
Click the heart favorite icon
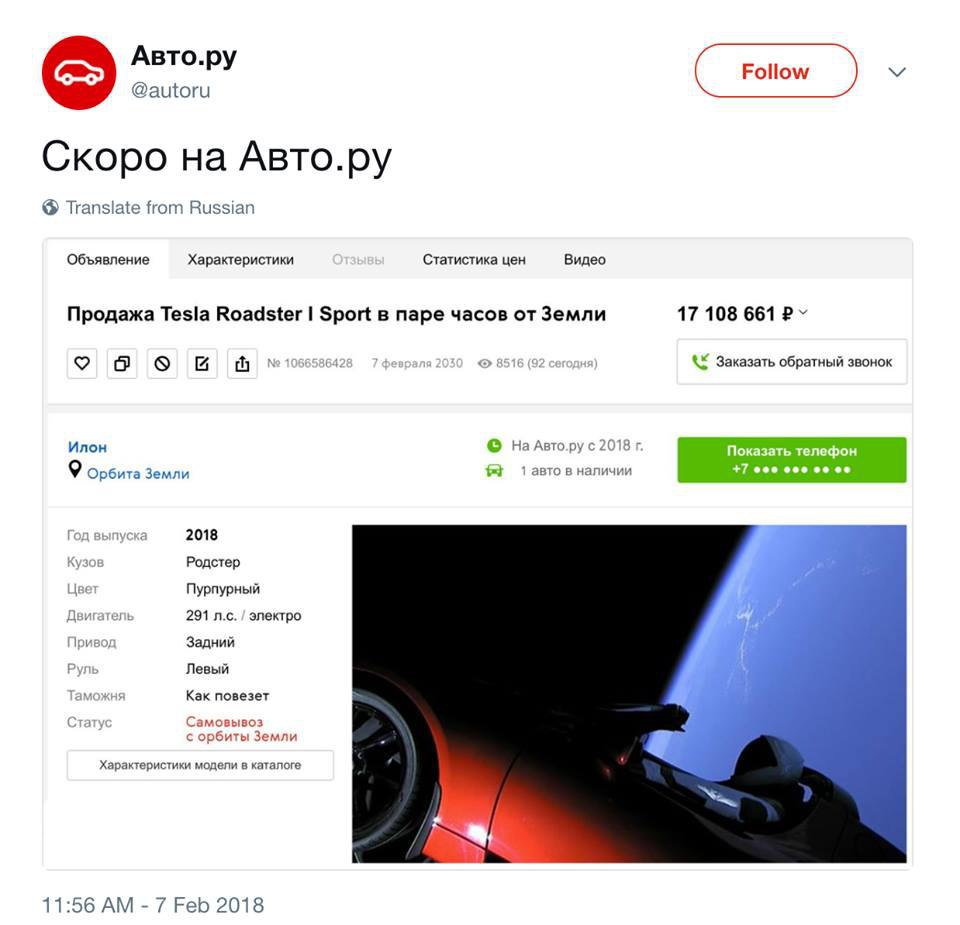click(x=82, y=364)
